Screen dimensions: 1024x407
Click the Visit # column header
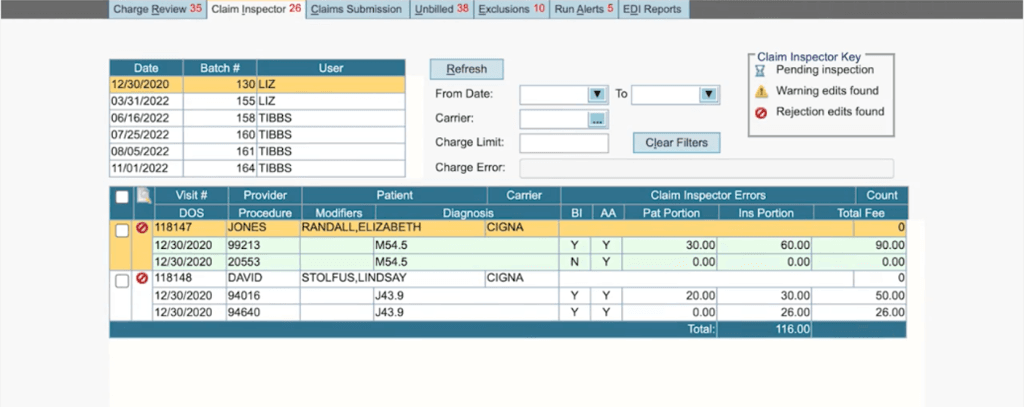(x=191, y=195)
